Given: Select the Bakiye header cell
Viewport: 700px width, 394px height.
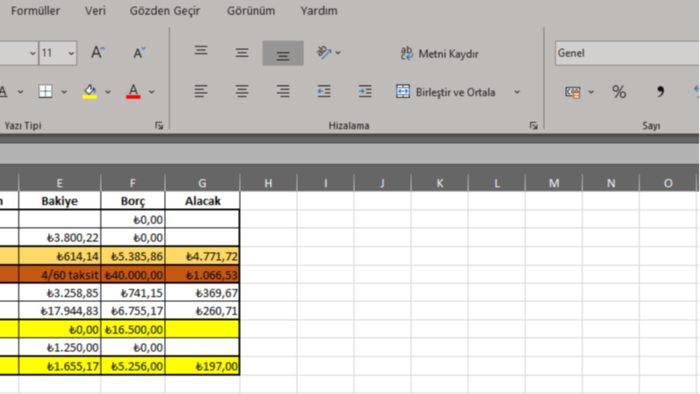Looking at the screenshot, I should click(60, 201).
